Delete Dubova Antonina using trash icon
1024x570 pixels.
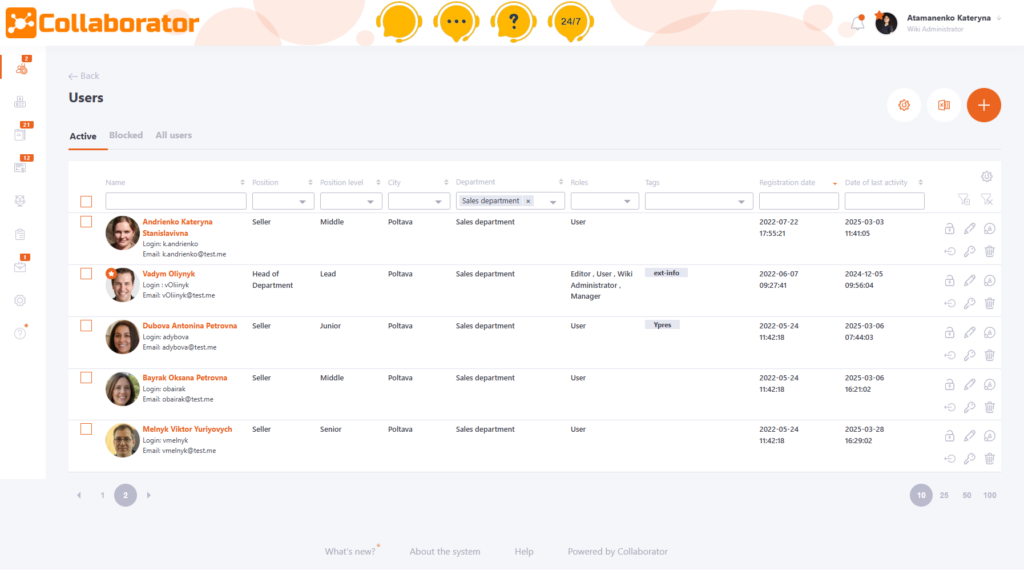click(x=989, y=355)
